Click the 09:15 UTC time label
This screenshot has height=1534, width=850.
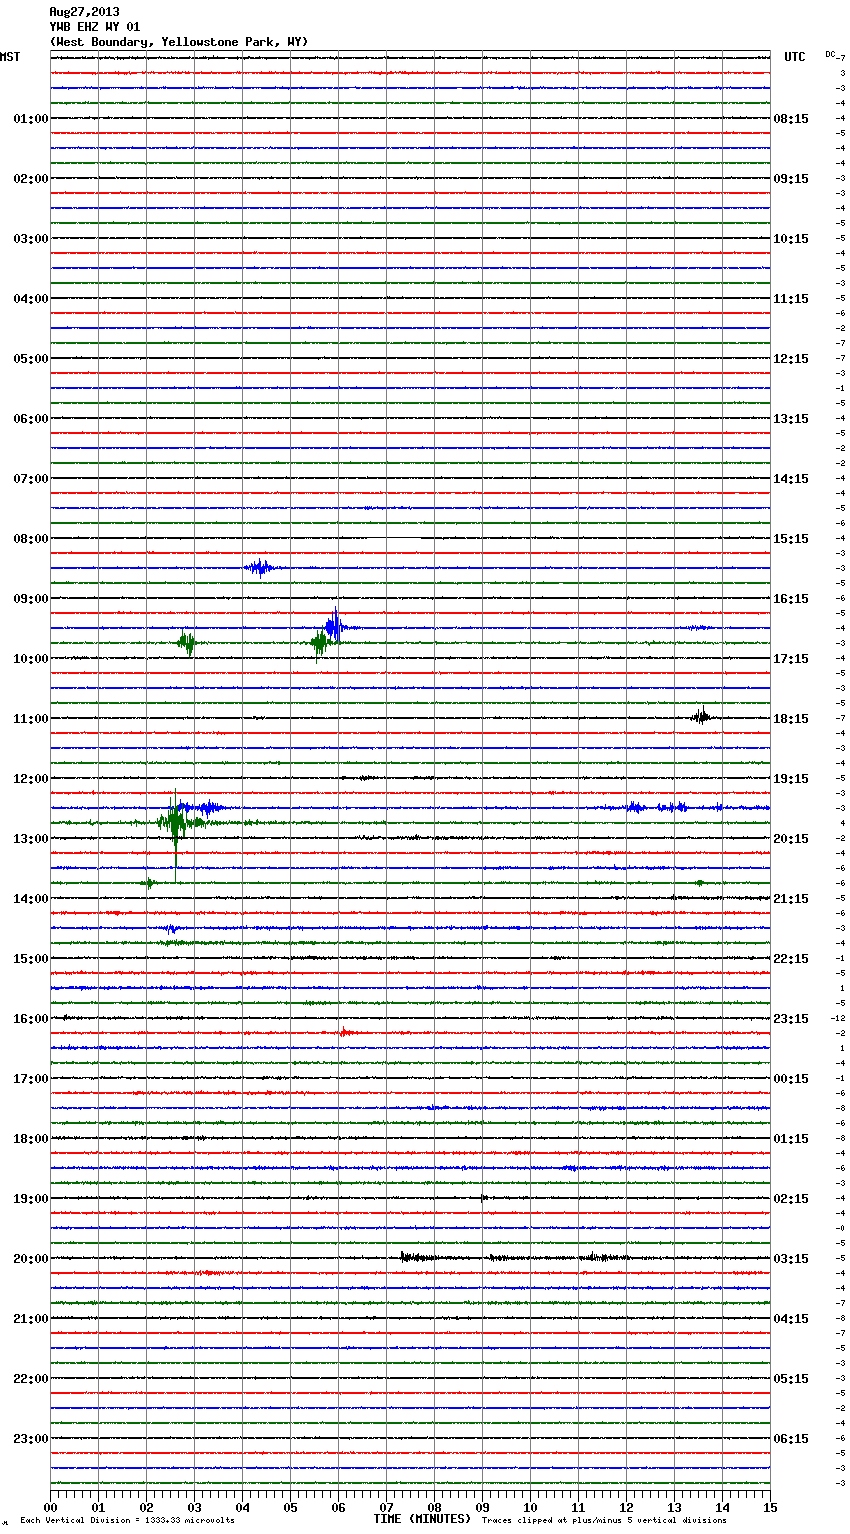[791, 179]
